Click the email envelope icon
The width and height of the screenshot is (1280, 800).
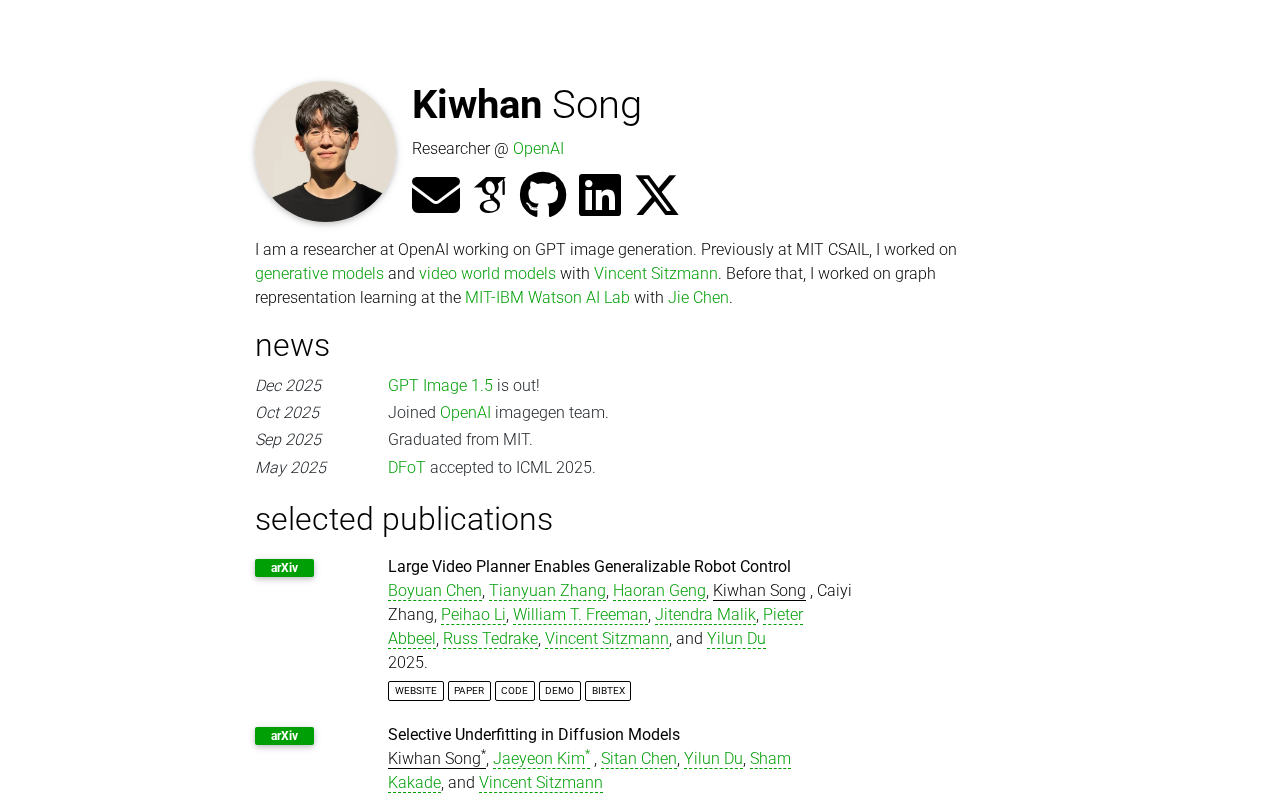click(436, 195)
